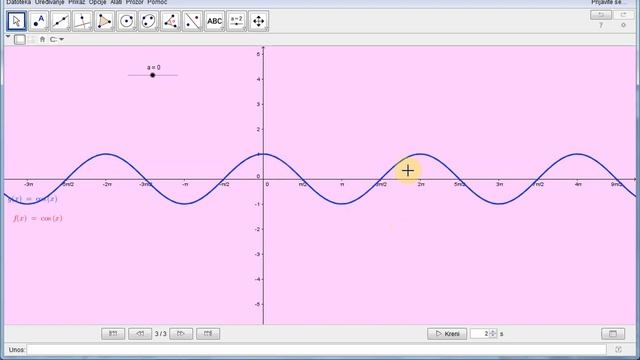Select the Perpendicular Line tool
Viewport: 640px width, 360px height.
[x=82, y=21]
